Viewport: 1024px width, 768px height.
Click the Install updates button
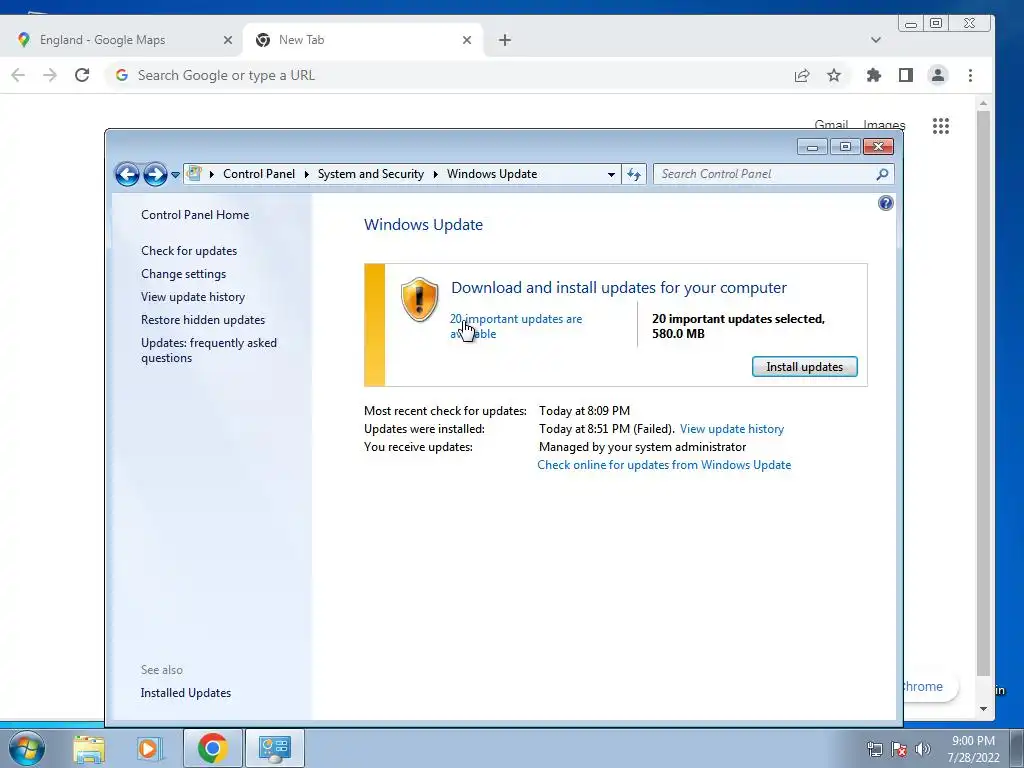point(805,367)
